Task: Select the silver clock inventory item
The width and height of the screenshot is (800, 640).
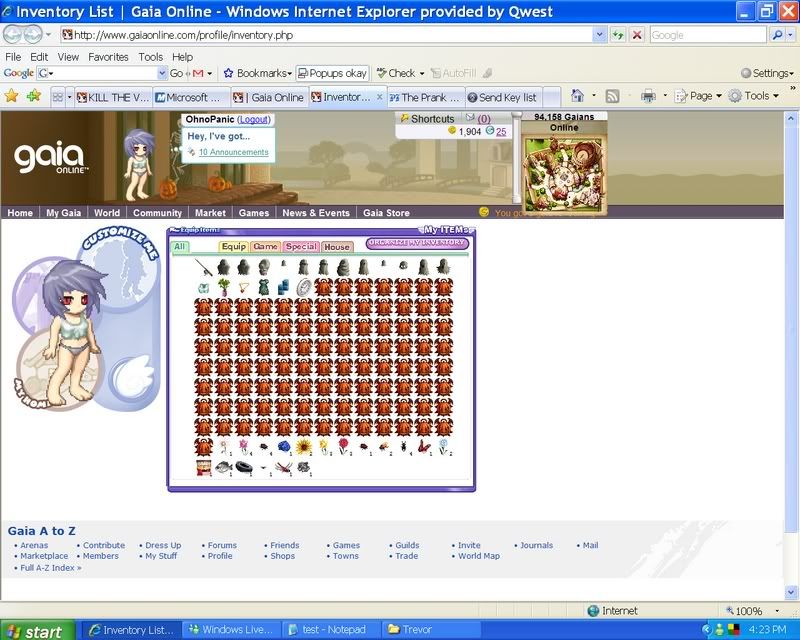Action: pos(304,287)
